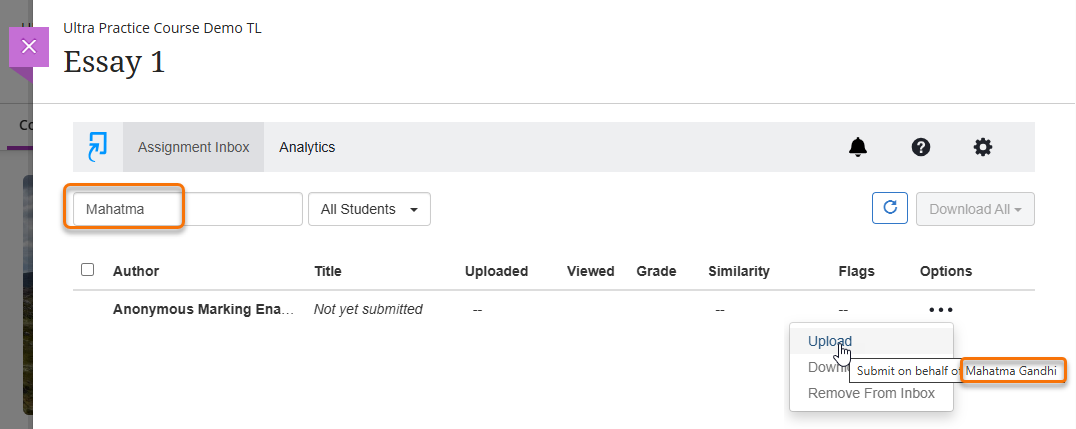The width and height of the screenshot is (1076, 429).
Task: Sort by the Grade column header
Action: [656, 271]
